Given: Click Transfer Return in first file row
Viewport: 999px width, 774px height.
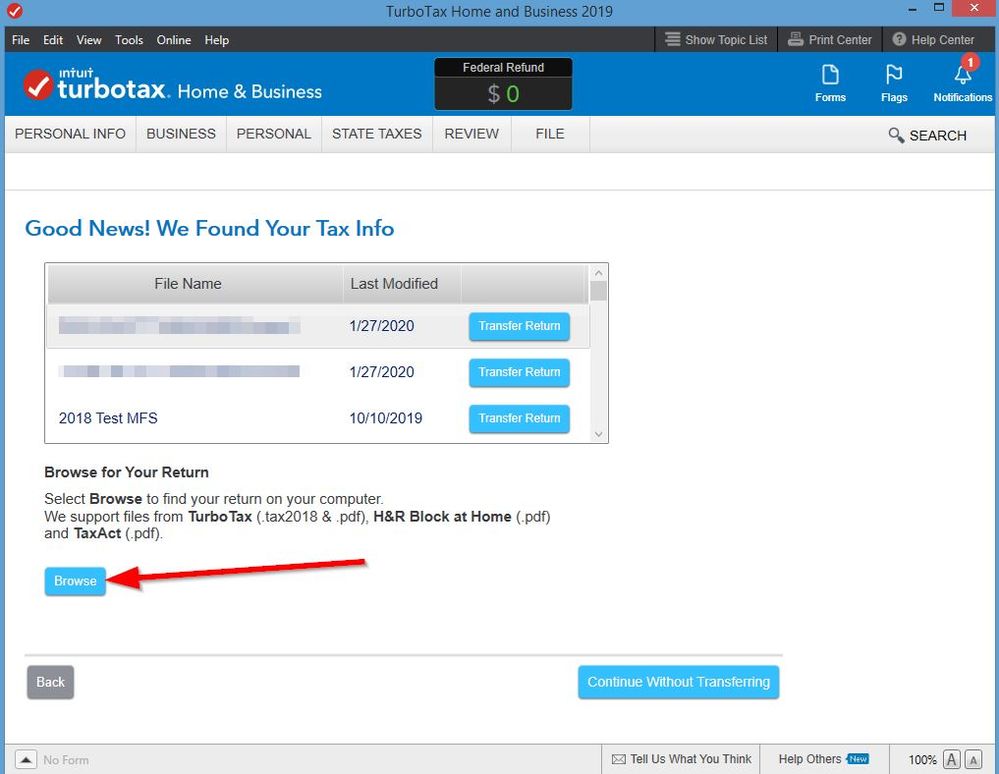Looking at the screenshot, I should pyautogui.click(x=519, y=326).
